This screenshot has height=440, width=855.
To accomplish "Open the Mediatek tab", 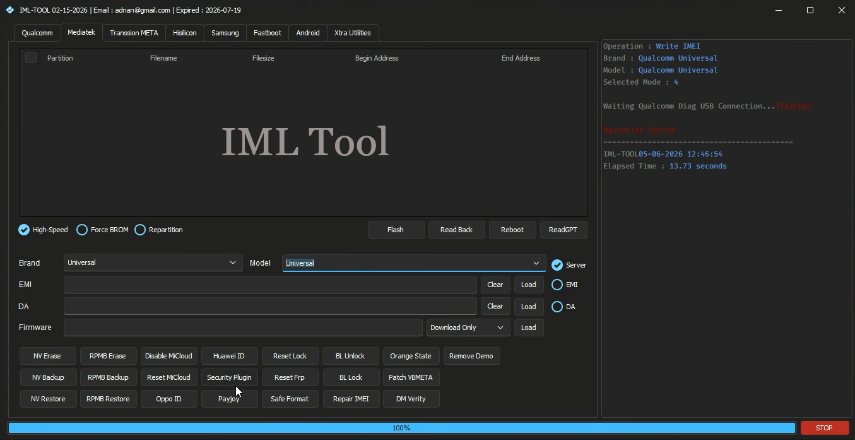I will 81,32.
